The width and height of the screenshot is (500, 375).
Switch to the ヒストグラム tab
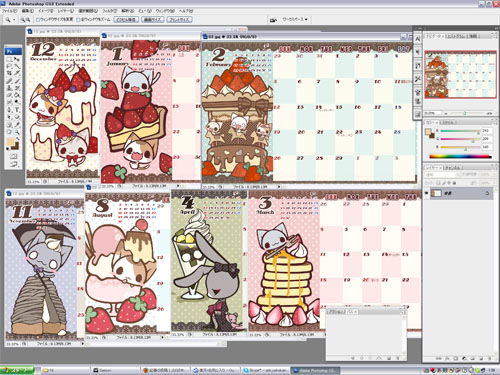(x=456, y=36)
